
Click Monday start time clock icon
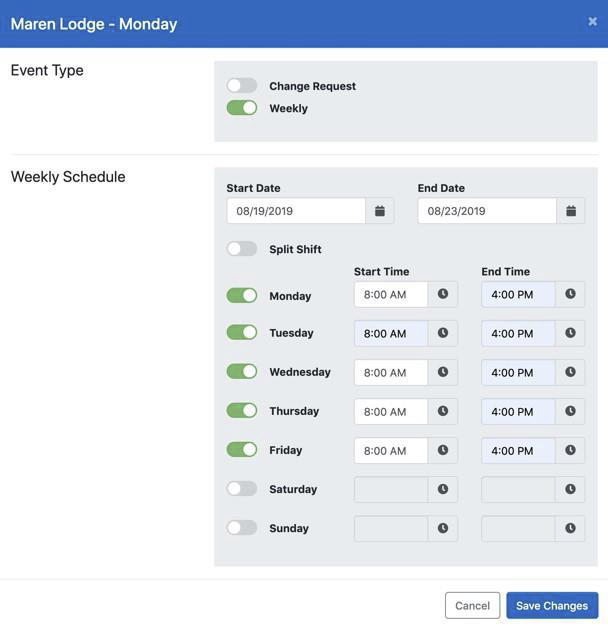coord(443,294)
